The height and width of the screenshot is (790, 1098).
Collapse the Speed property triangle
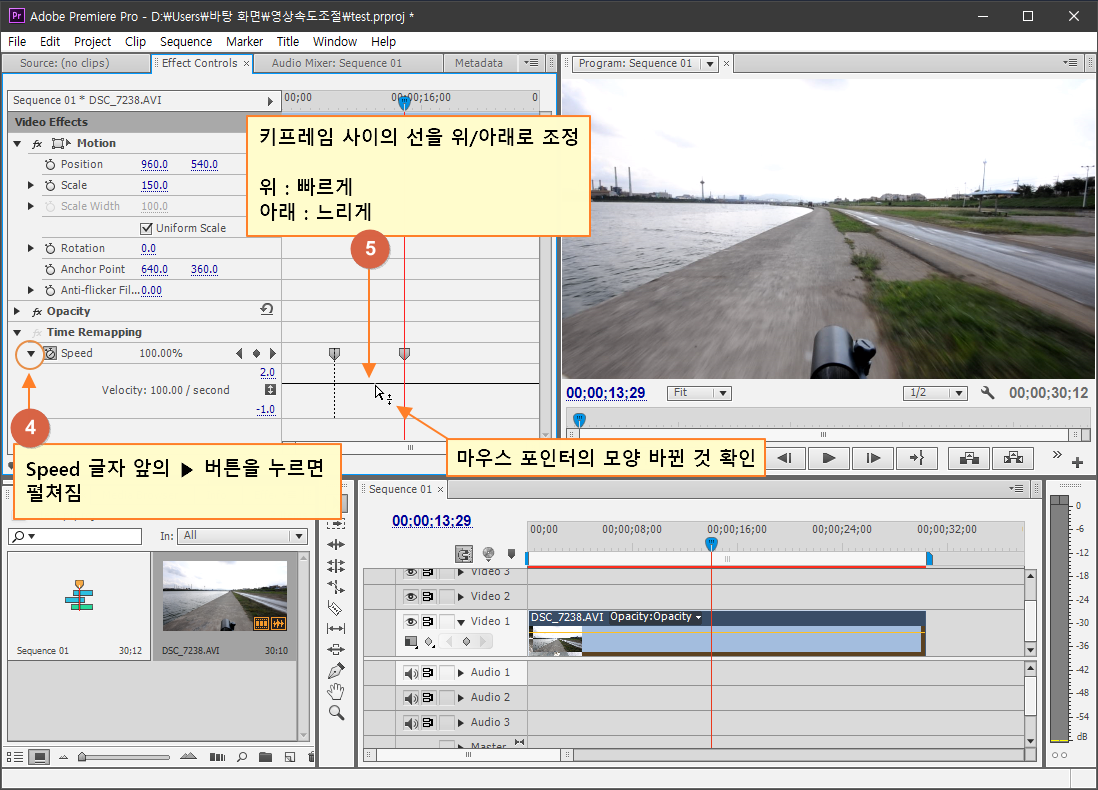pyautogui.click(x=31, y=354)
